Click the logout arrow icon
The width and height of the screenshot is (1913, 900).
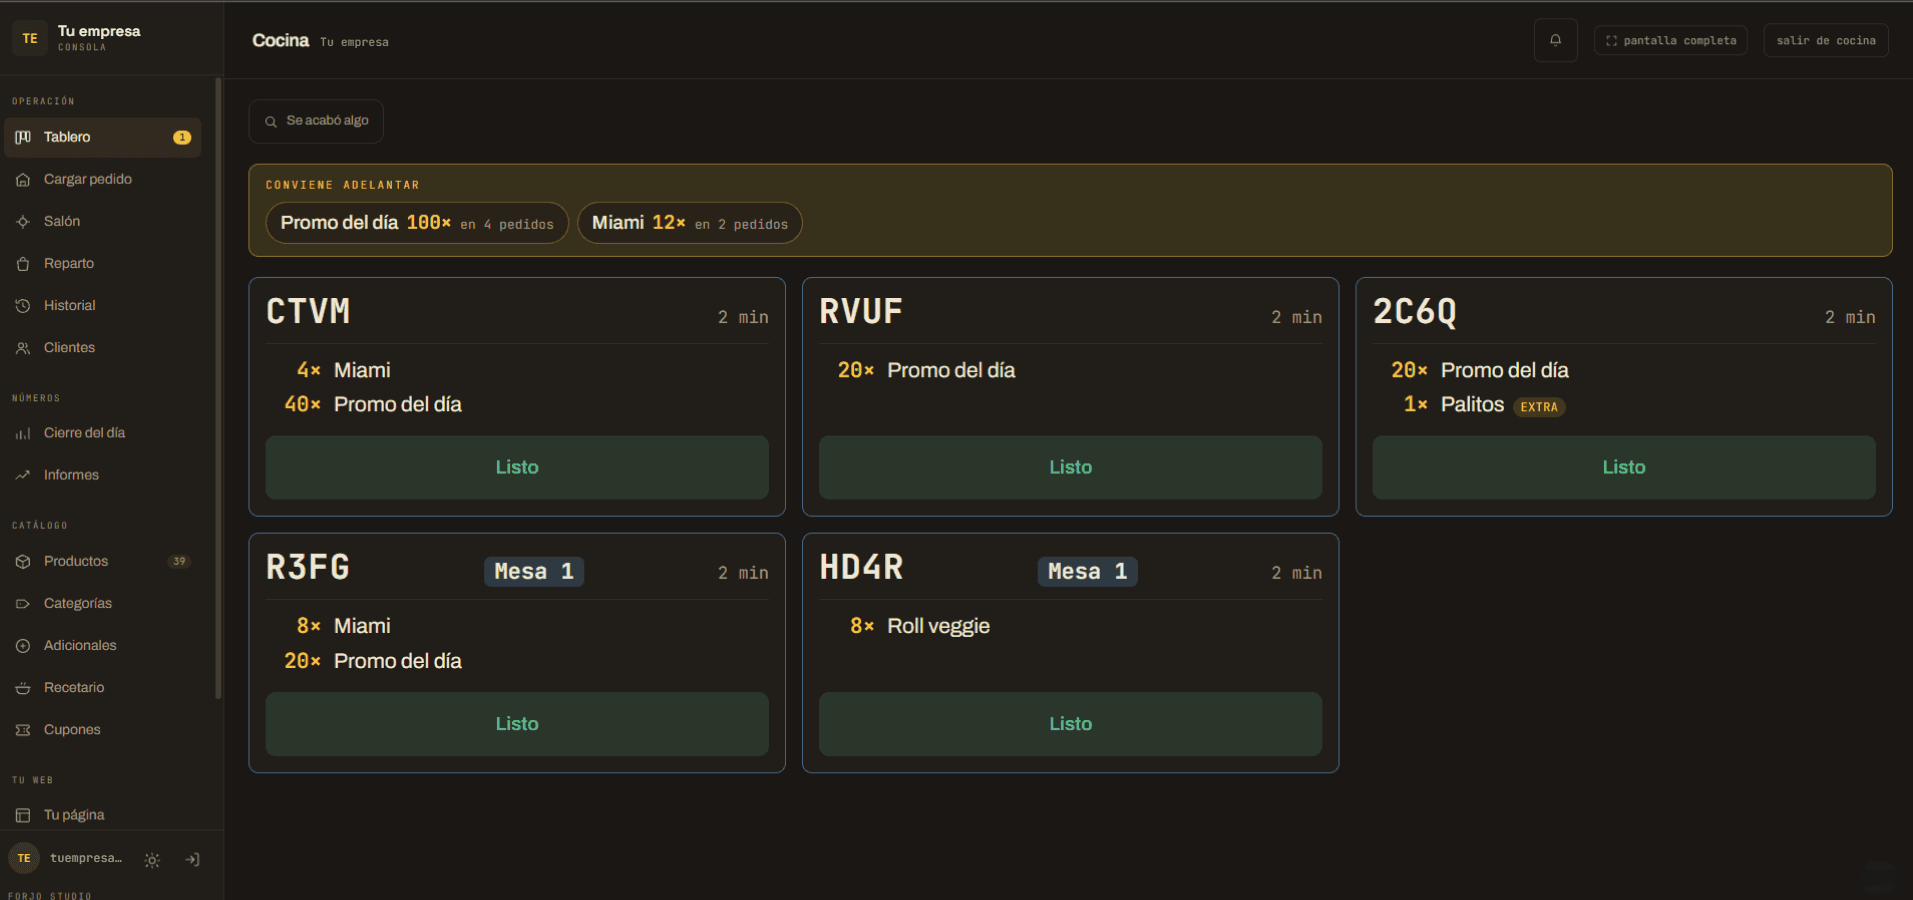(x=193, y=860)
